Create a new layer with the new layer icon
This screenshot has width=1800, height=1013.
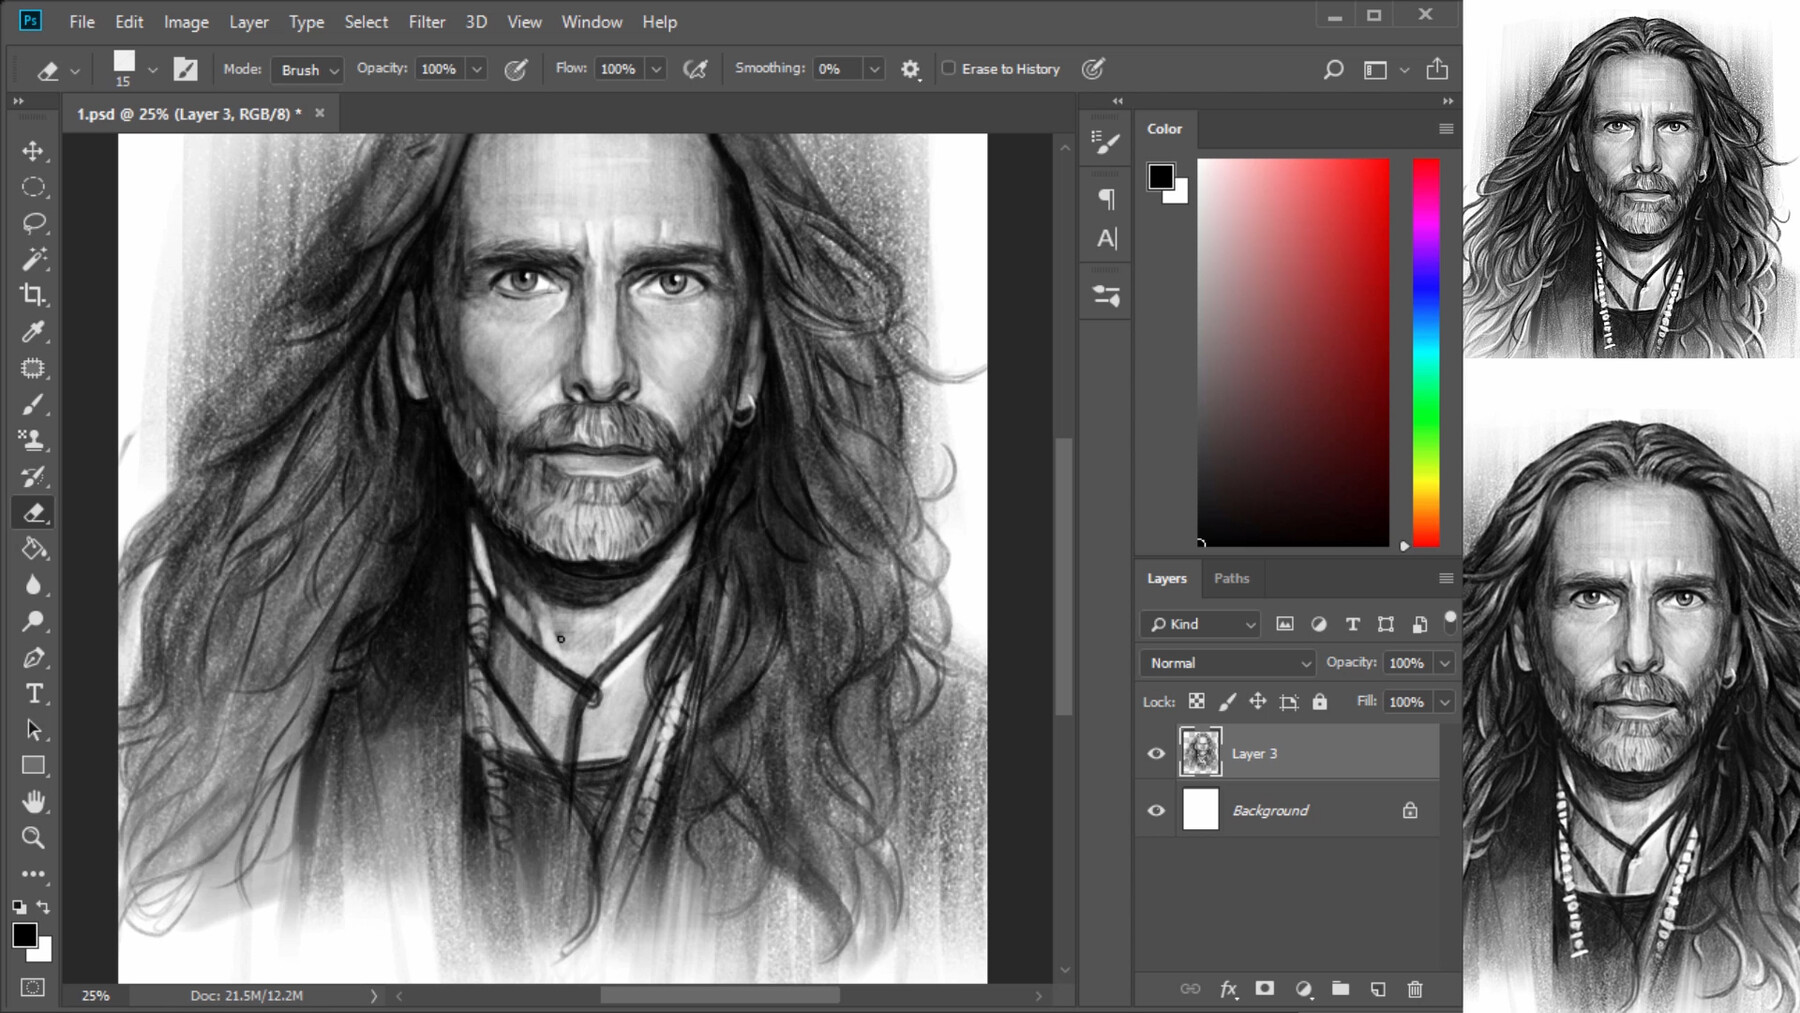pyautogui.click(x=1378, y=989)
